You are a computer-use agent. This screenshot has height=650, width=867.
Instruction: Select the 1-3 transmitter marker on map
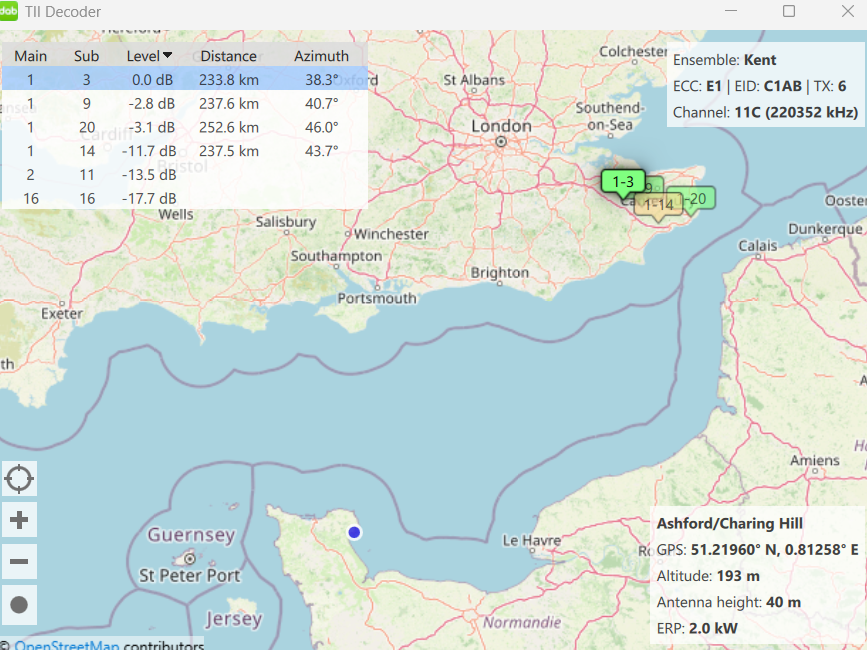point(623,182)
